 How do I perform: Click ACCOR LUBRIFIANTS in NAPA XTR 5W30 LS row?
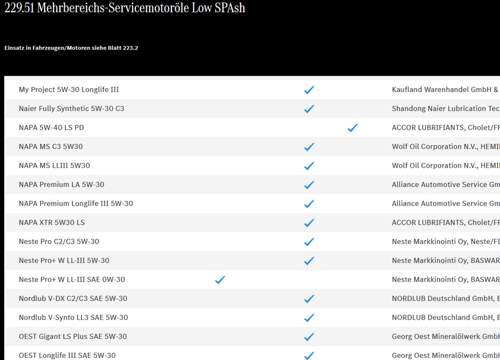tap(446, 222)
